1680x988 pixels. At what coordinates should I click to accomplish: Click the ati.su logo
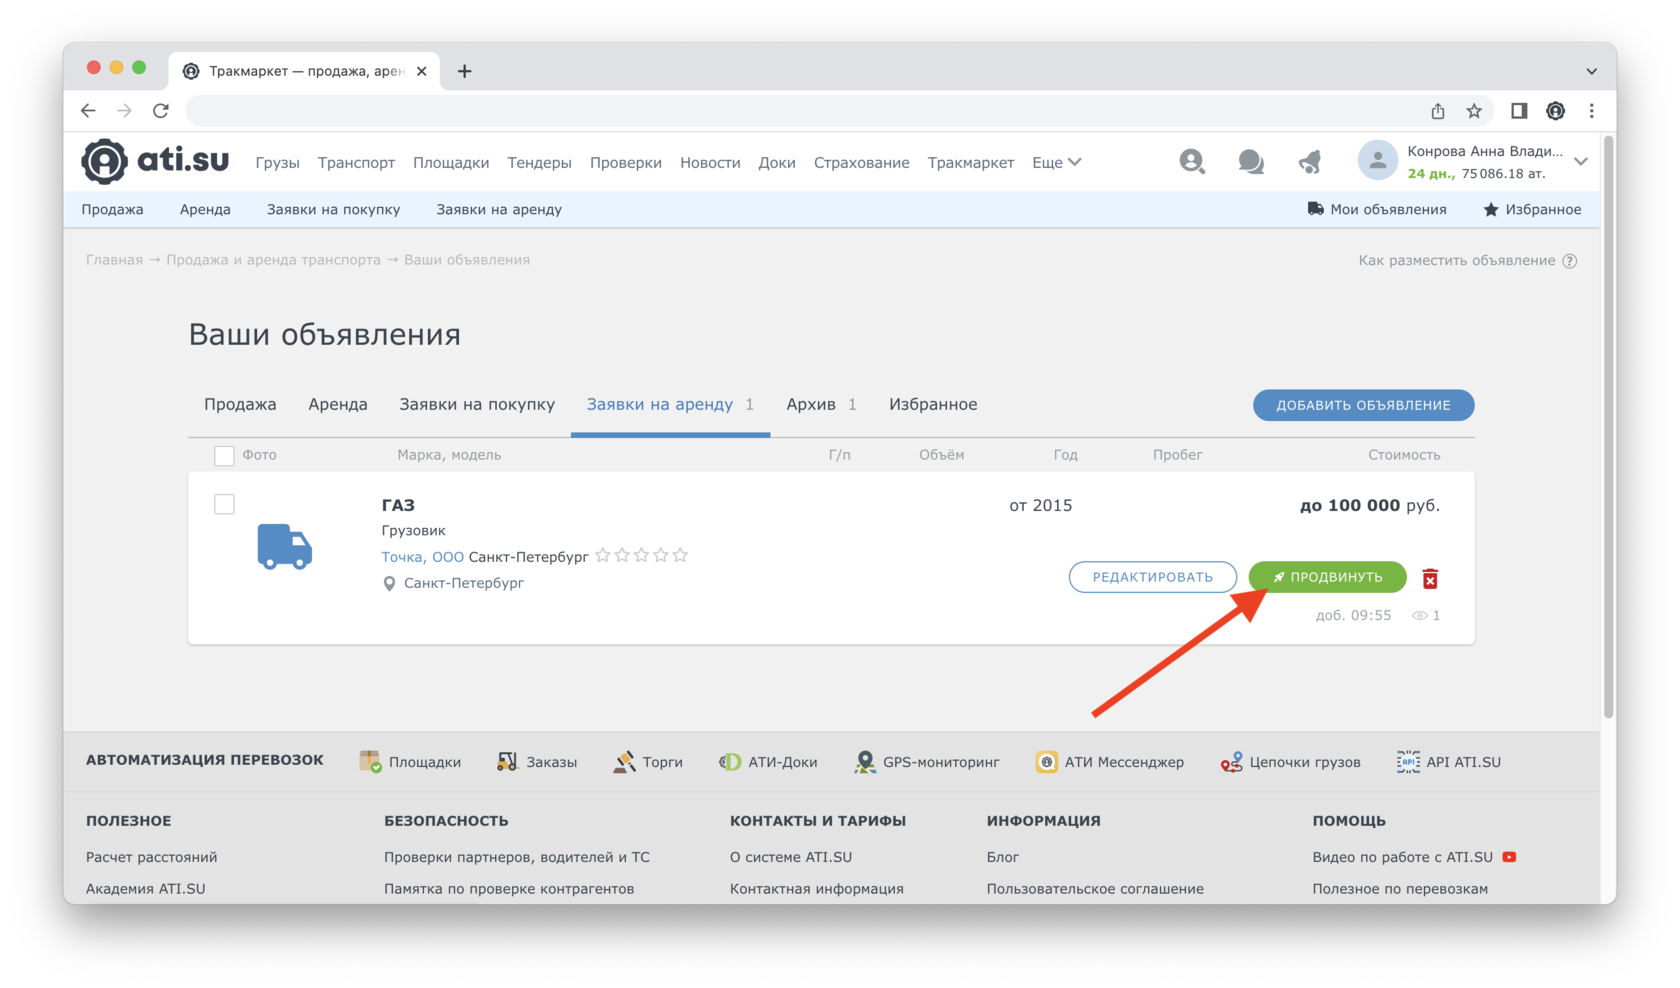pos(155,161)
